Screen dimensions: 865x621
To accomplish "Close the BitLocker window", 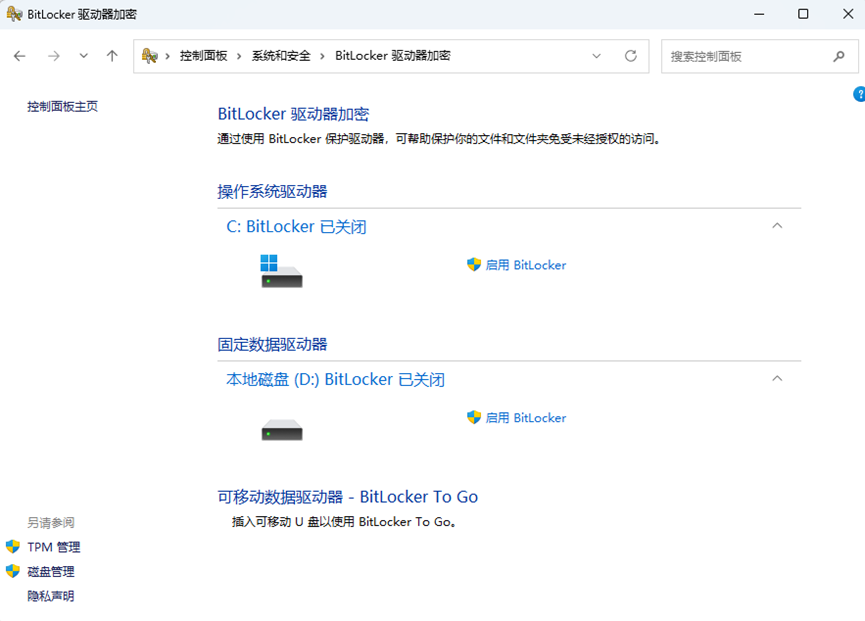I will pyautogui.click(x=848, y=14).
